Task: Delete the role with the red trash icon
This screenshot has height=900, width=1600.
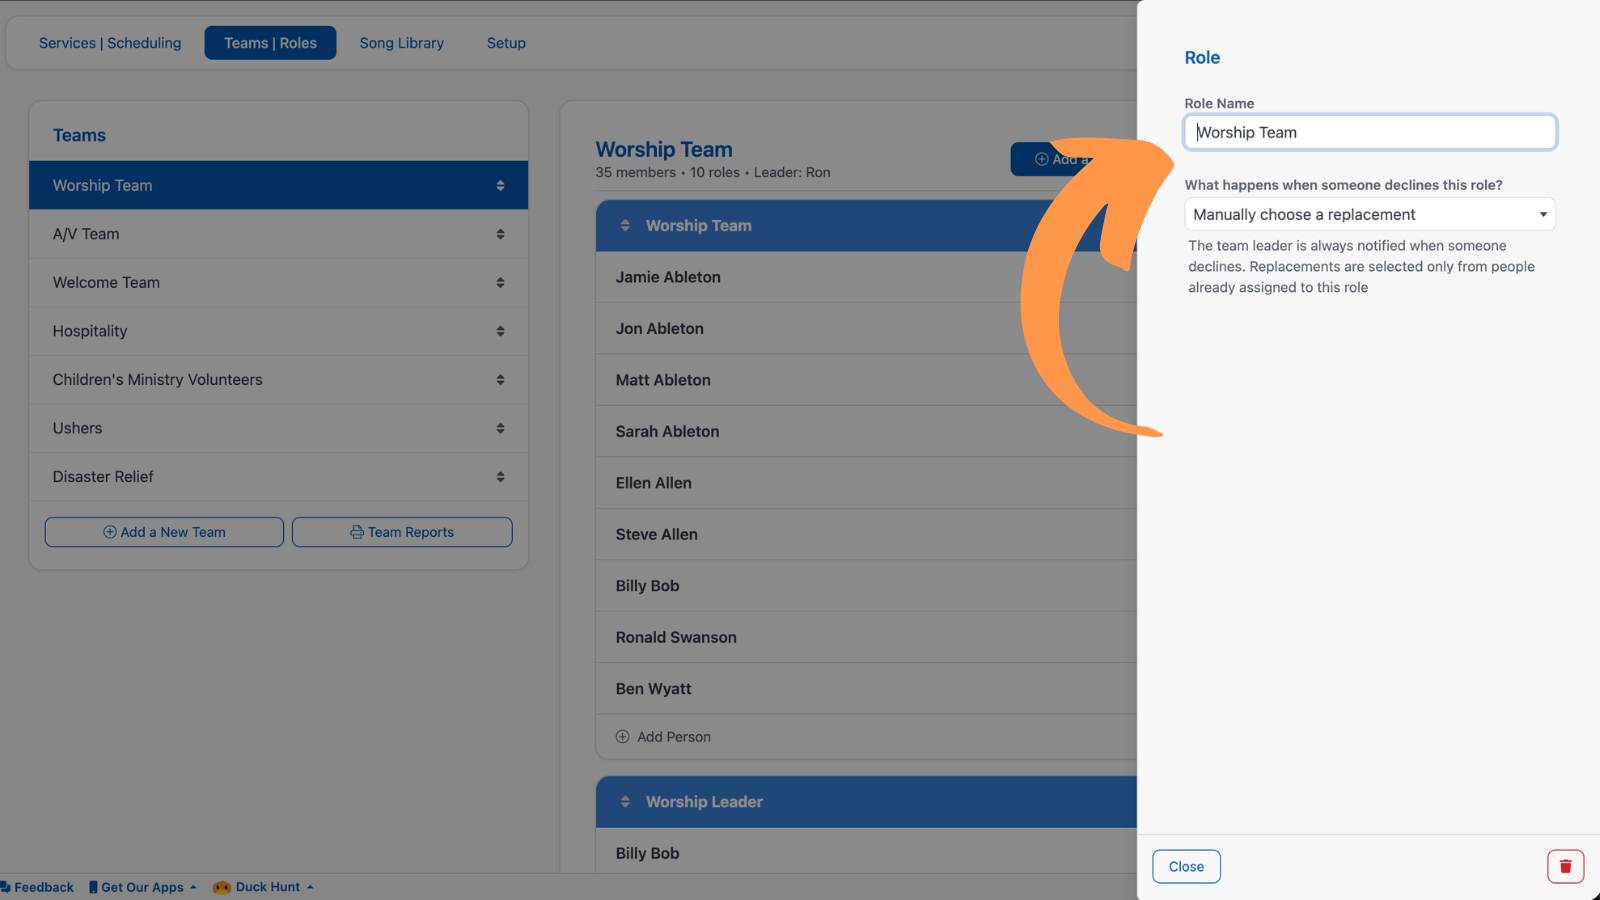Action: 1565,866
